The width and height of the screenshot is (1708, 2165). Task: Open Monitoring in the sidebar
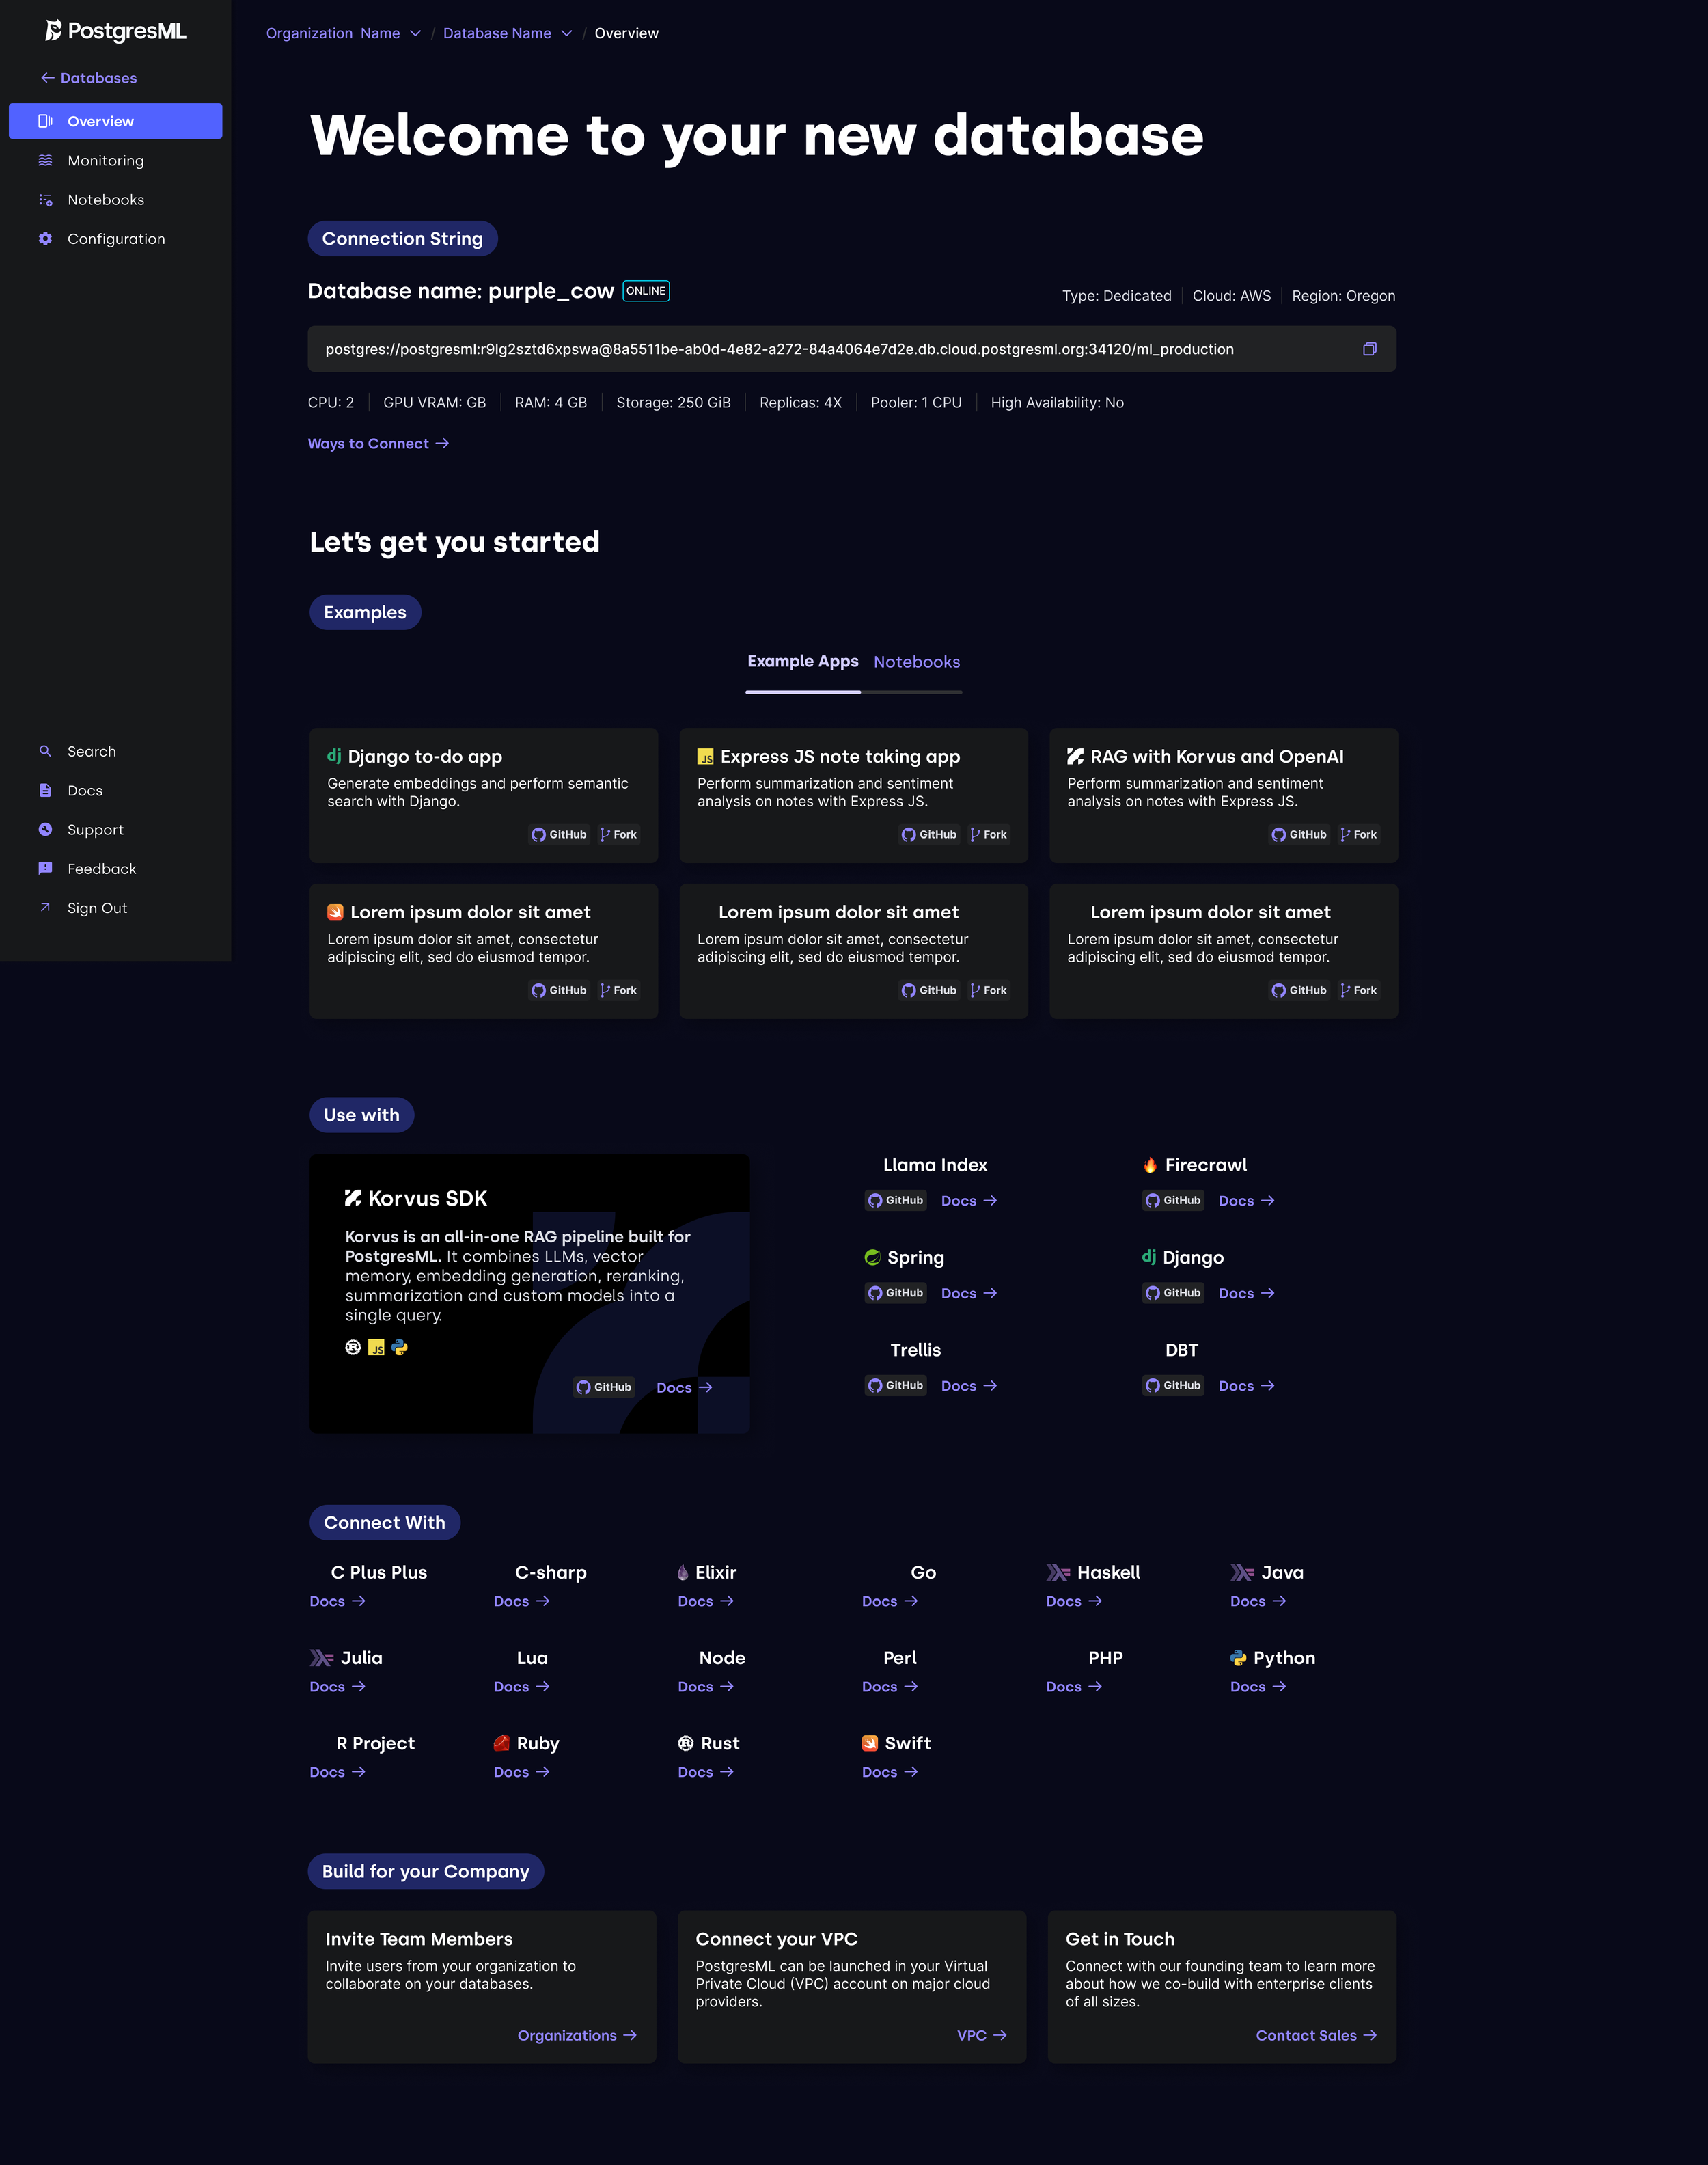[x=105, y=161]
